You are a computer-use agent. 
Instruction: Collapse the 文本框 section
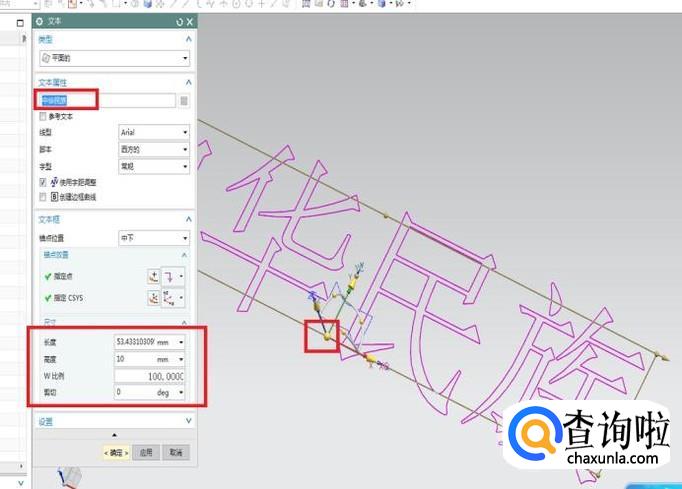click(x=188, y=219)
